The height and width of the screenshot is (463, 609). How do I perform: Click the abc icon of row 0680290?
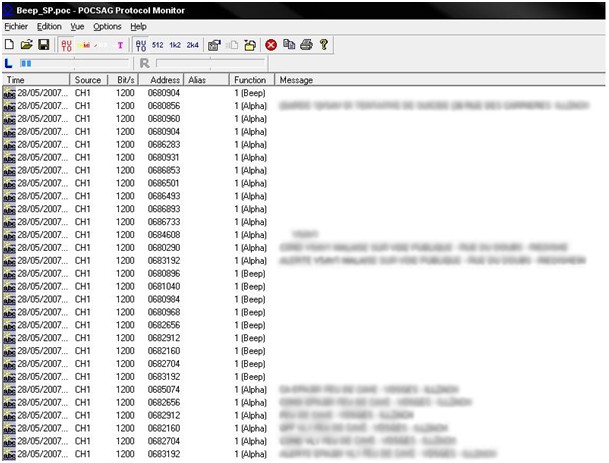pos(9,248)
